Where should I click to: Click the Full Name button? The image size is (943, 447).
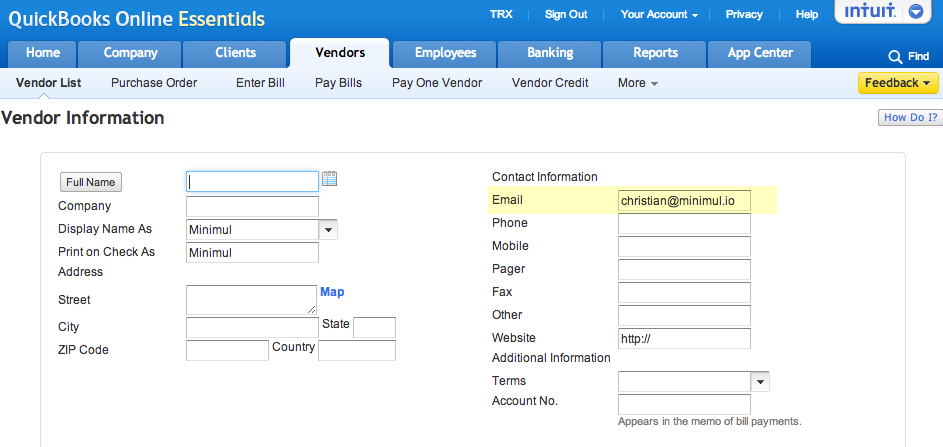91,182
